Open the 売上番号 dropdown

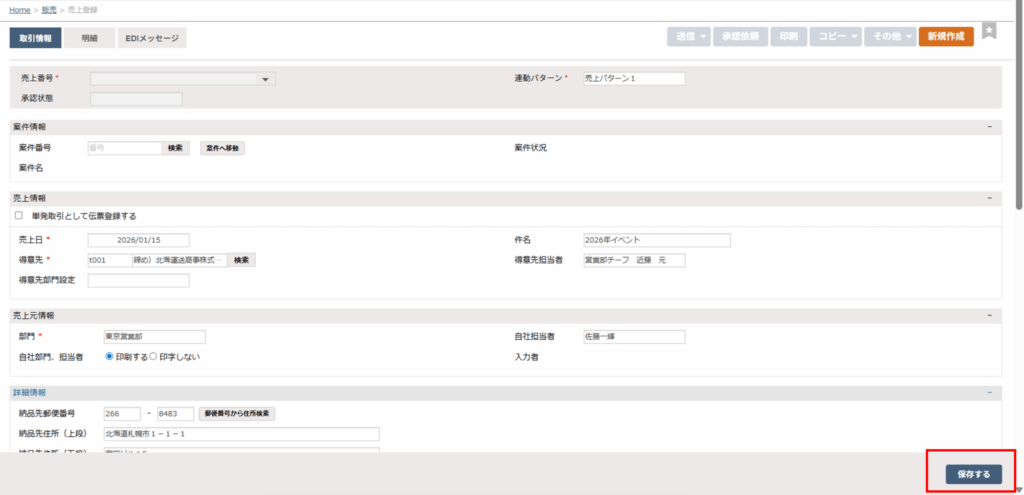coord(182,79)
